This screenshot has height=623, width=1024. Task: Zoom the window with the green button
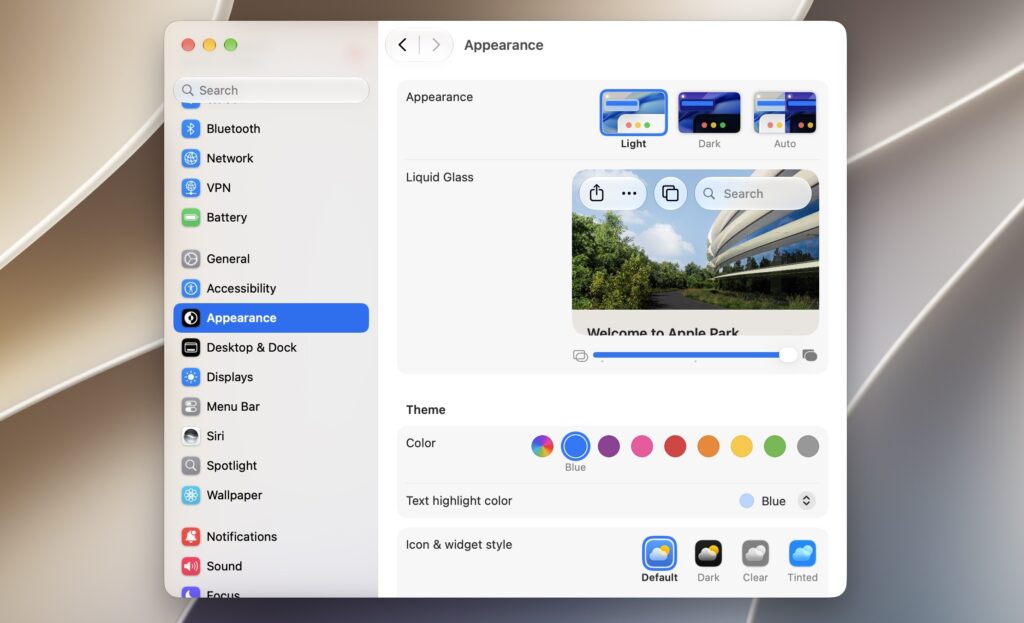(x=231, y=44)
